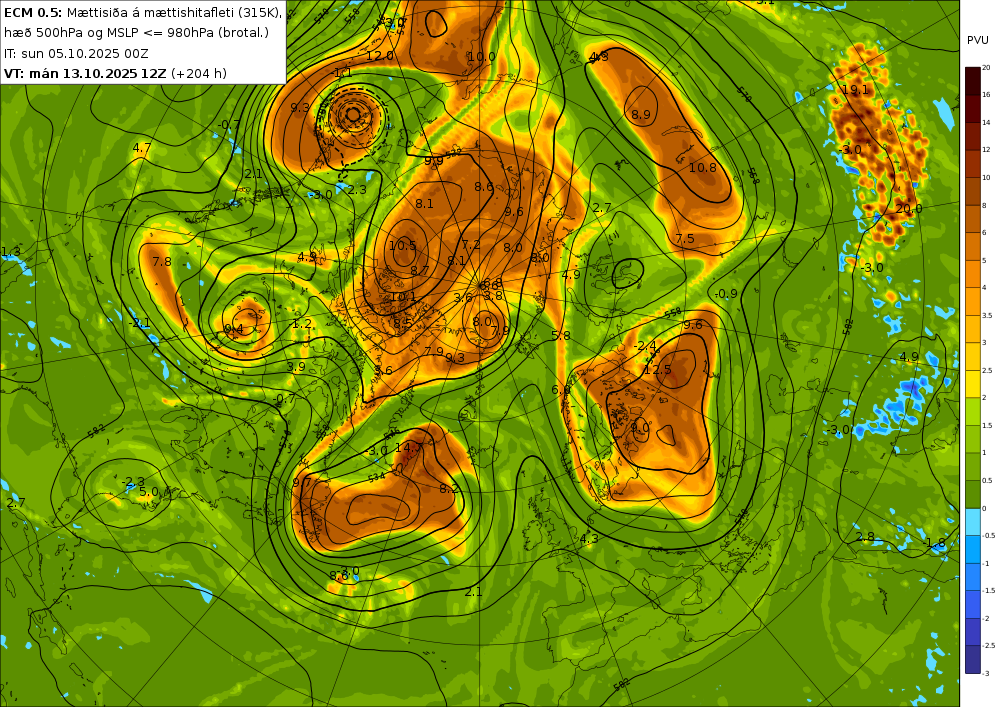Click the map value '3.9'

pyautogui.click(x=296, y=367)
